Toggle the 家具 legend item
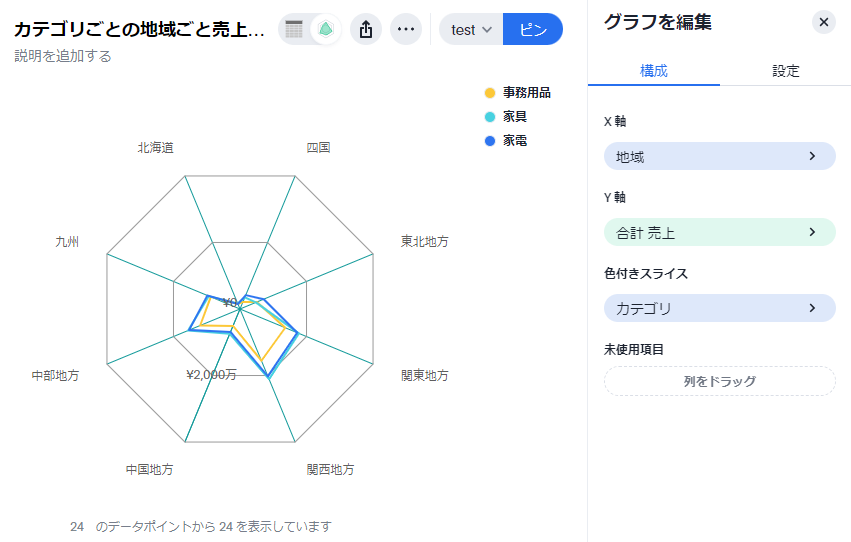Screen dimensions: 851x542 click(x=514, y=117)
